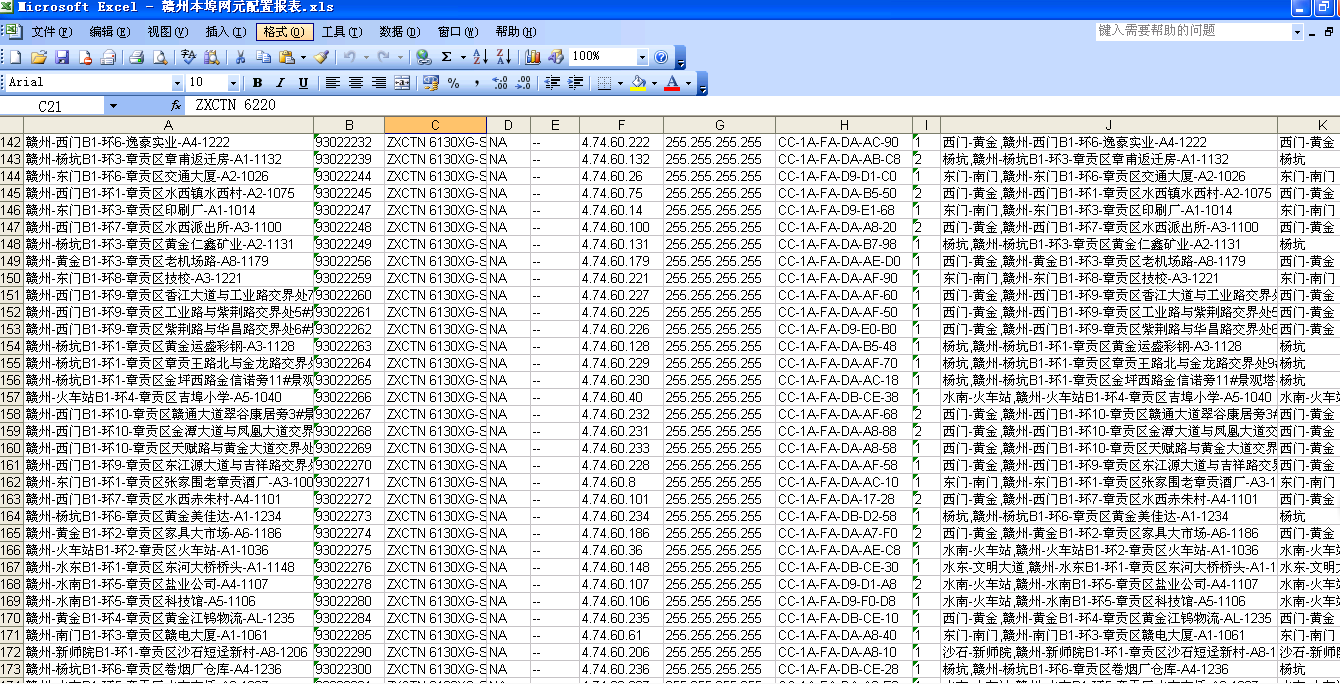Image resolution: width=1340 pixels, height=684 pixels.
Task: Expand fill color palette arrow
Action: pos(654,82)
